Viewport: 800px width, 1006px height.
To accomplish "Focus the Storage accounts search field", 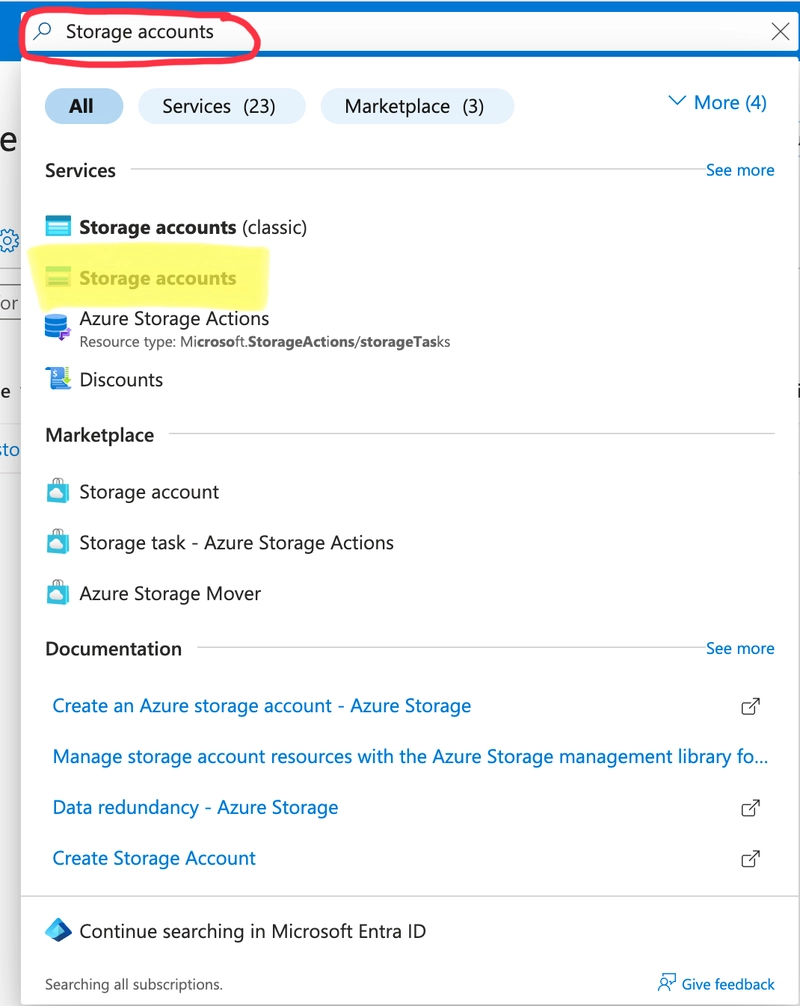I will [411, 31].
